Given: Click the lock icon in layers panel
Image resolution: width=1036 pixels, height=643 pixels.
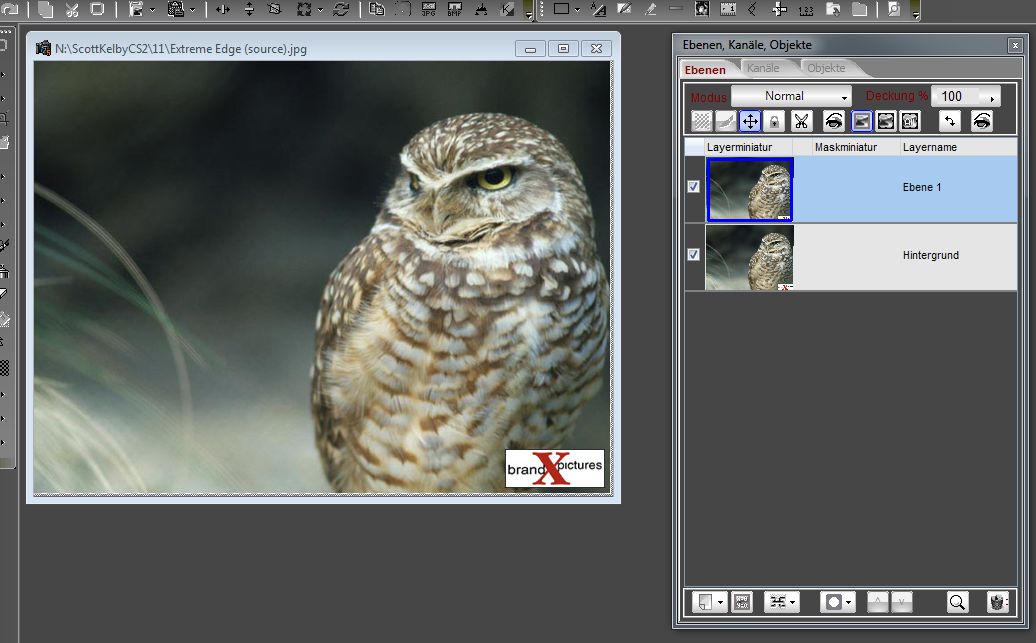Looking at the screenshot, I should (x=774, y=121).
